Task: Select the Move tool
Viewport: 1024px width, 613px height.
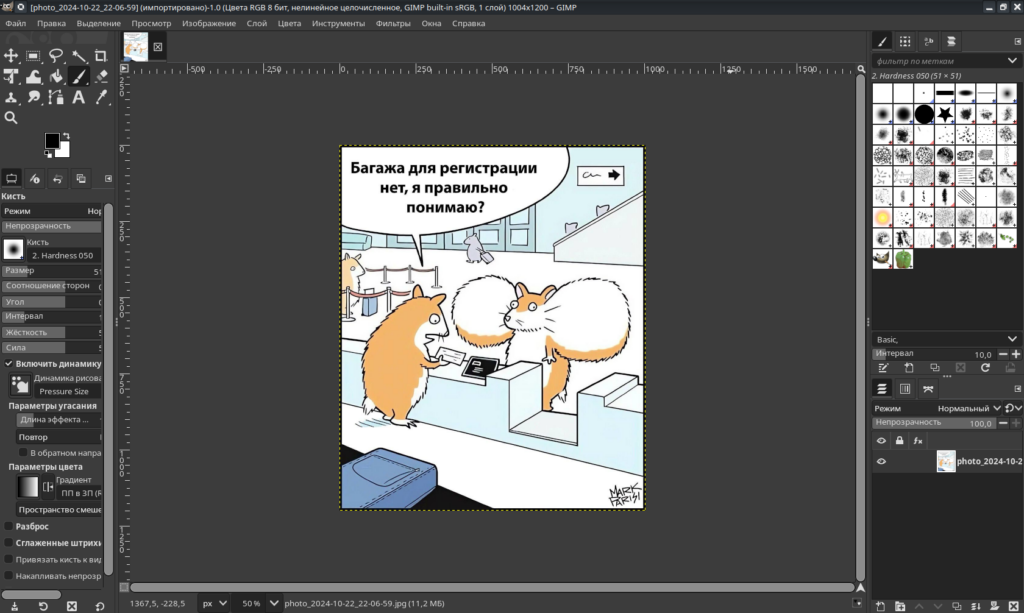Action: click(x=11, y=56)
